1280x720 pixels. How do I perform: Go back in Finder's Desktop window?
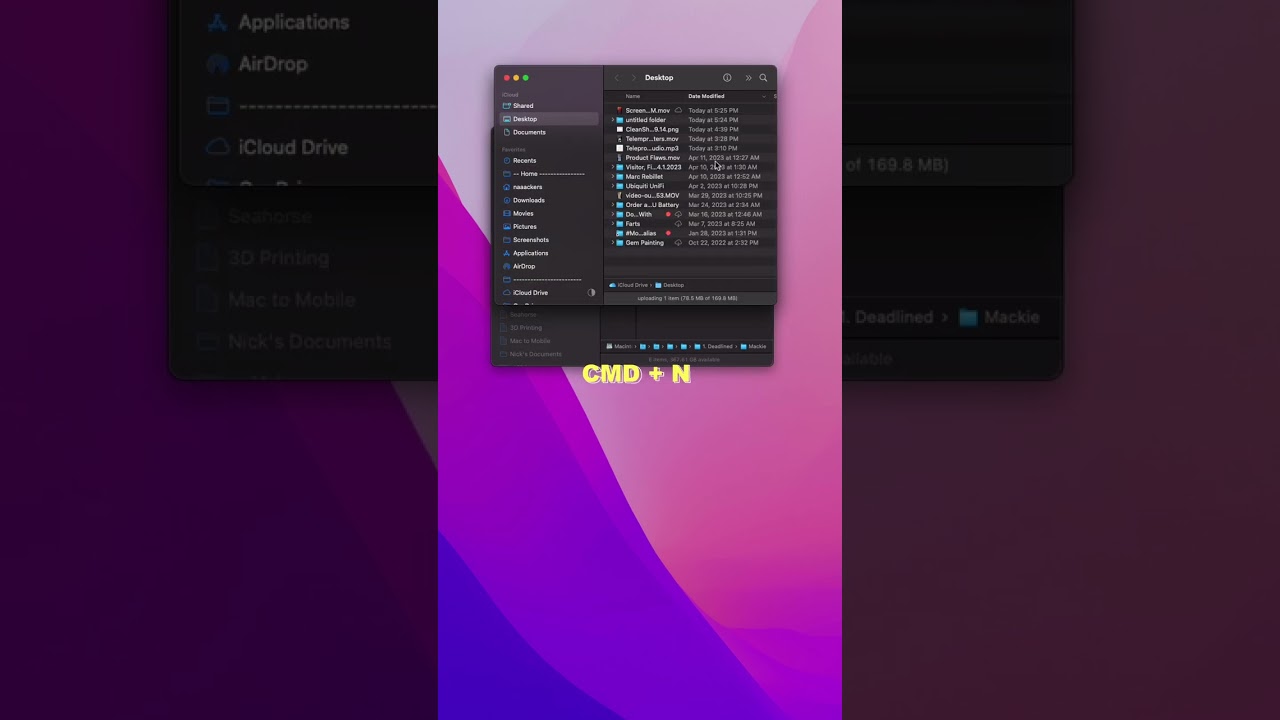[617, 78]
